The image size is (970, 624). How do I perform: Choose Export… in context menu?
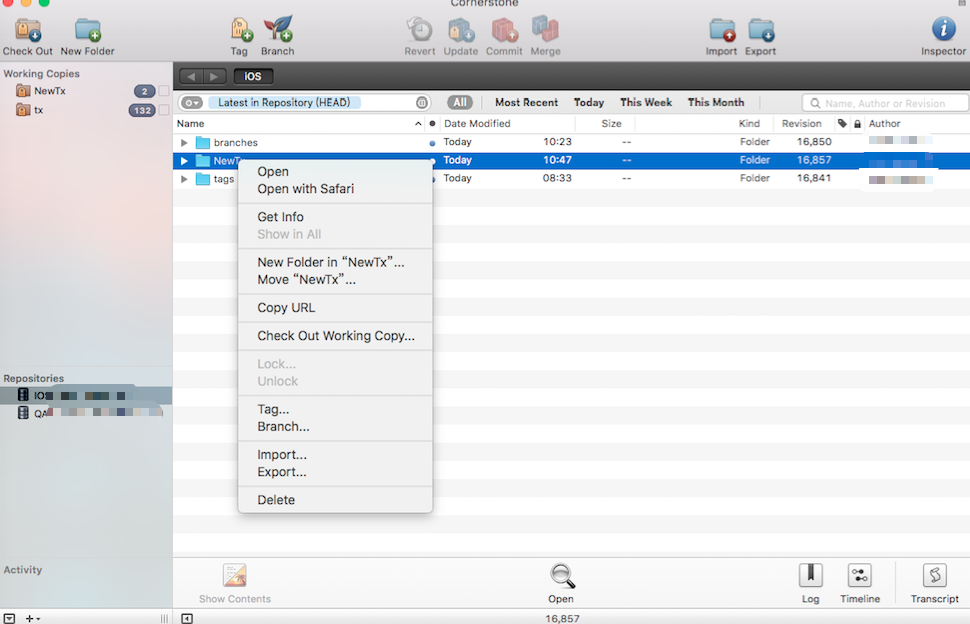click(335, 472)
